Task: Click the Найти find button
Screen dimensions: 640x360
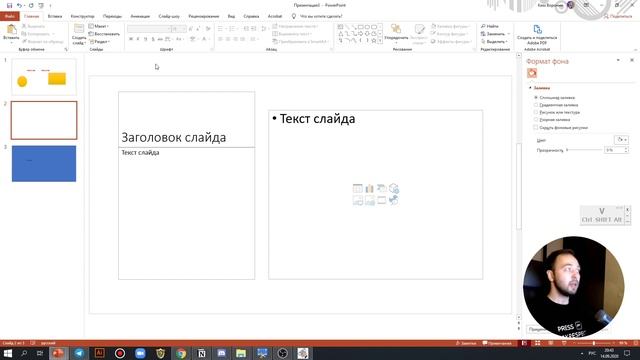Action: pos(490,26)
